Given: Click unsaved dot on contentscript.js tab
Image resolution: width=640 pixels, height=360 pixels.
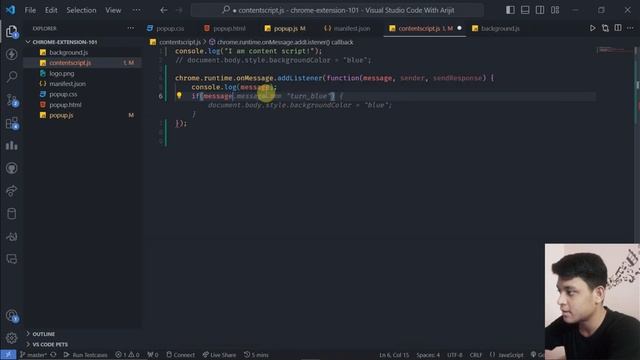Looking at the screenshot, I should click(x=459, y=28).
